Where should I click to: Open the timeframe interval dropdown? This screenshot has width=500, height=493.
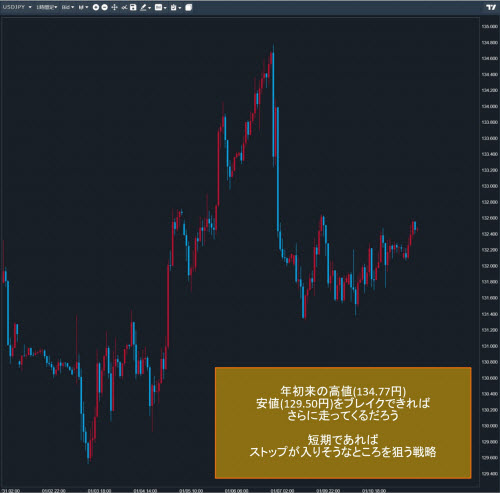pyautogui.click(x=47, y=7)
